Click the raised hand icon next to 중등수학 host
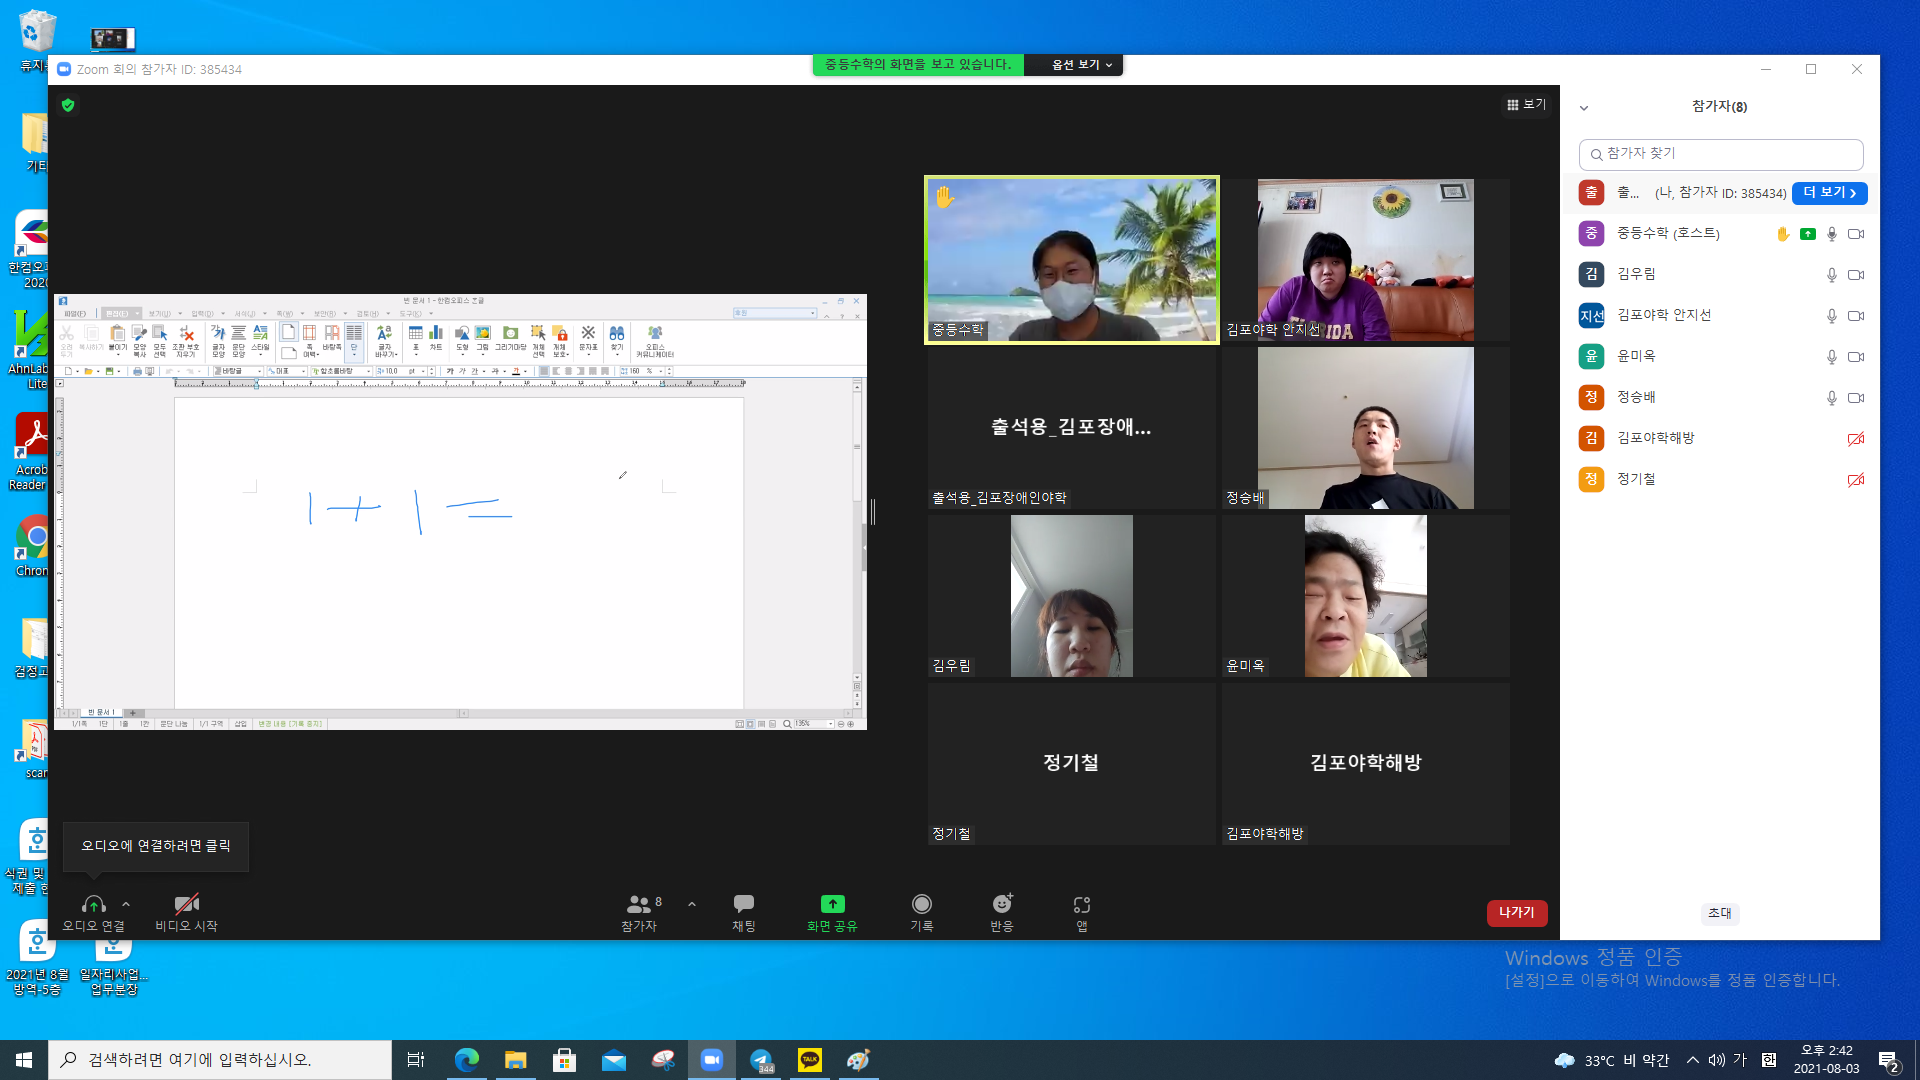The width and height of the screenshot is (1920, 1080). pyautogui.click(x=1782, y=234)
